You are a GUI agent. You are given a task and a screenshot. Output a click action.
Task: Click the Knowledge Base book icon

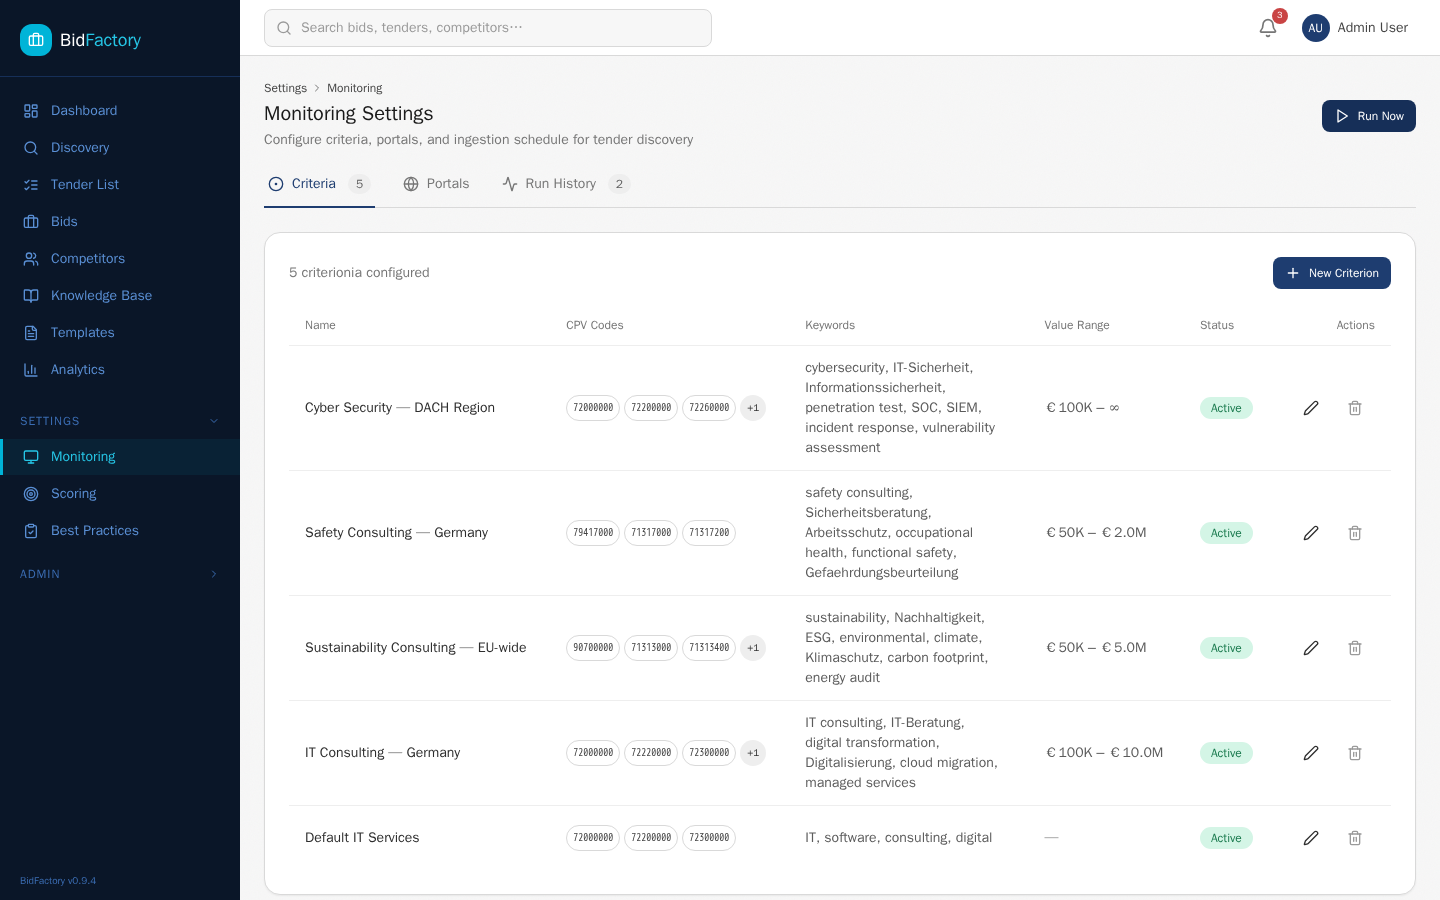coord(31,296)
